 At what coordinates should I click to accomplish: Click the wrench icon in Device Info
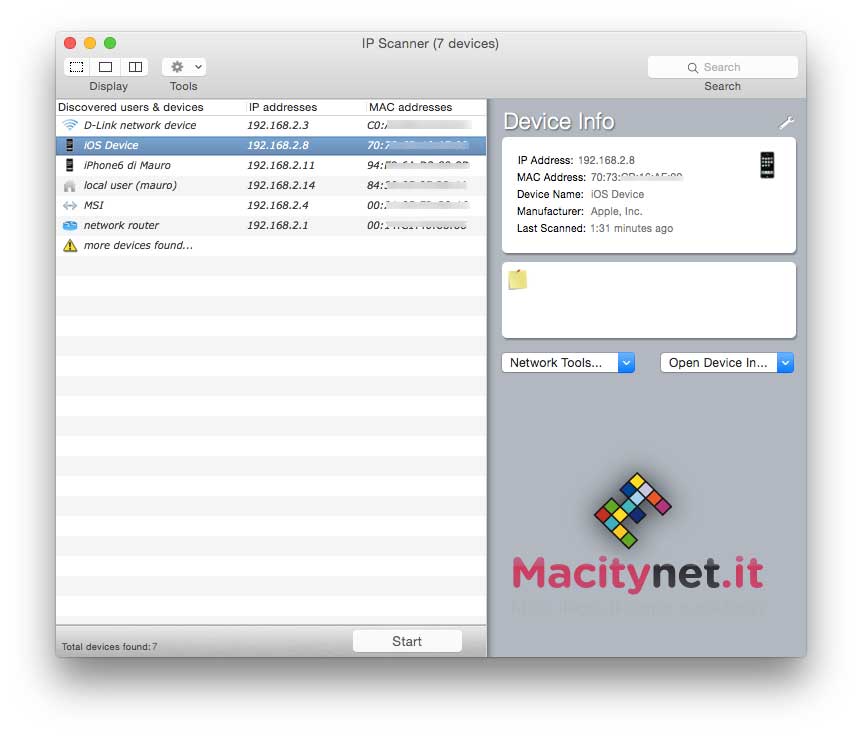point(787,122)
